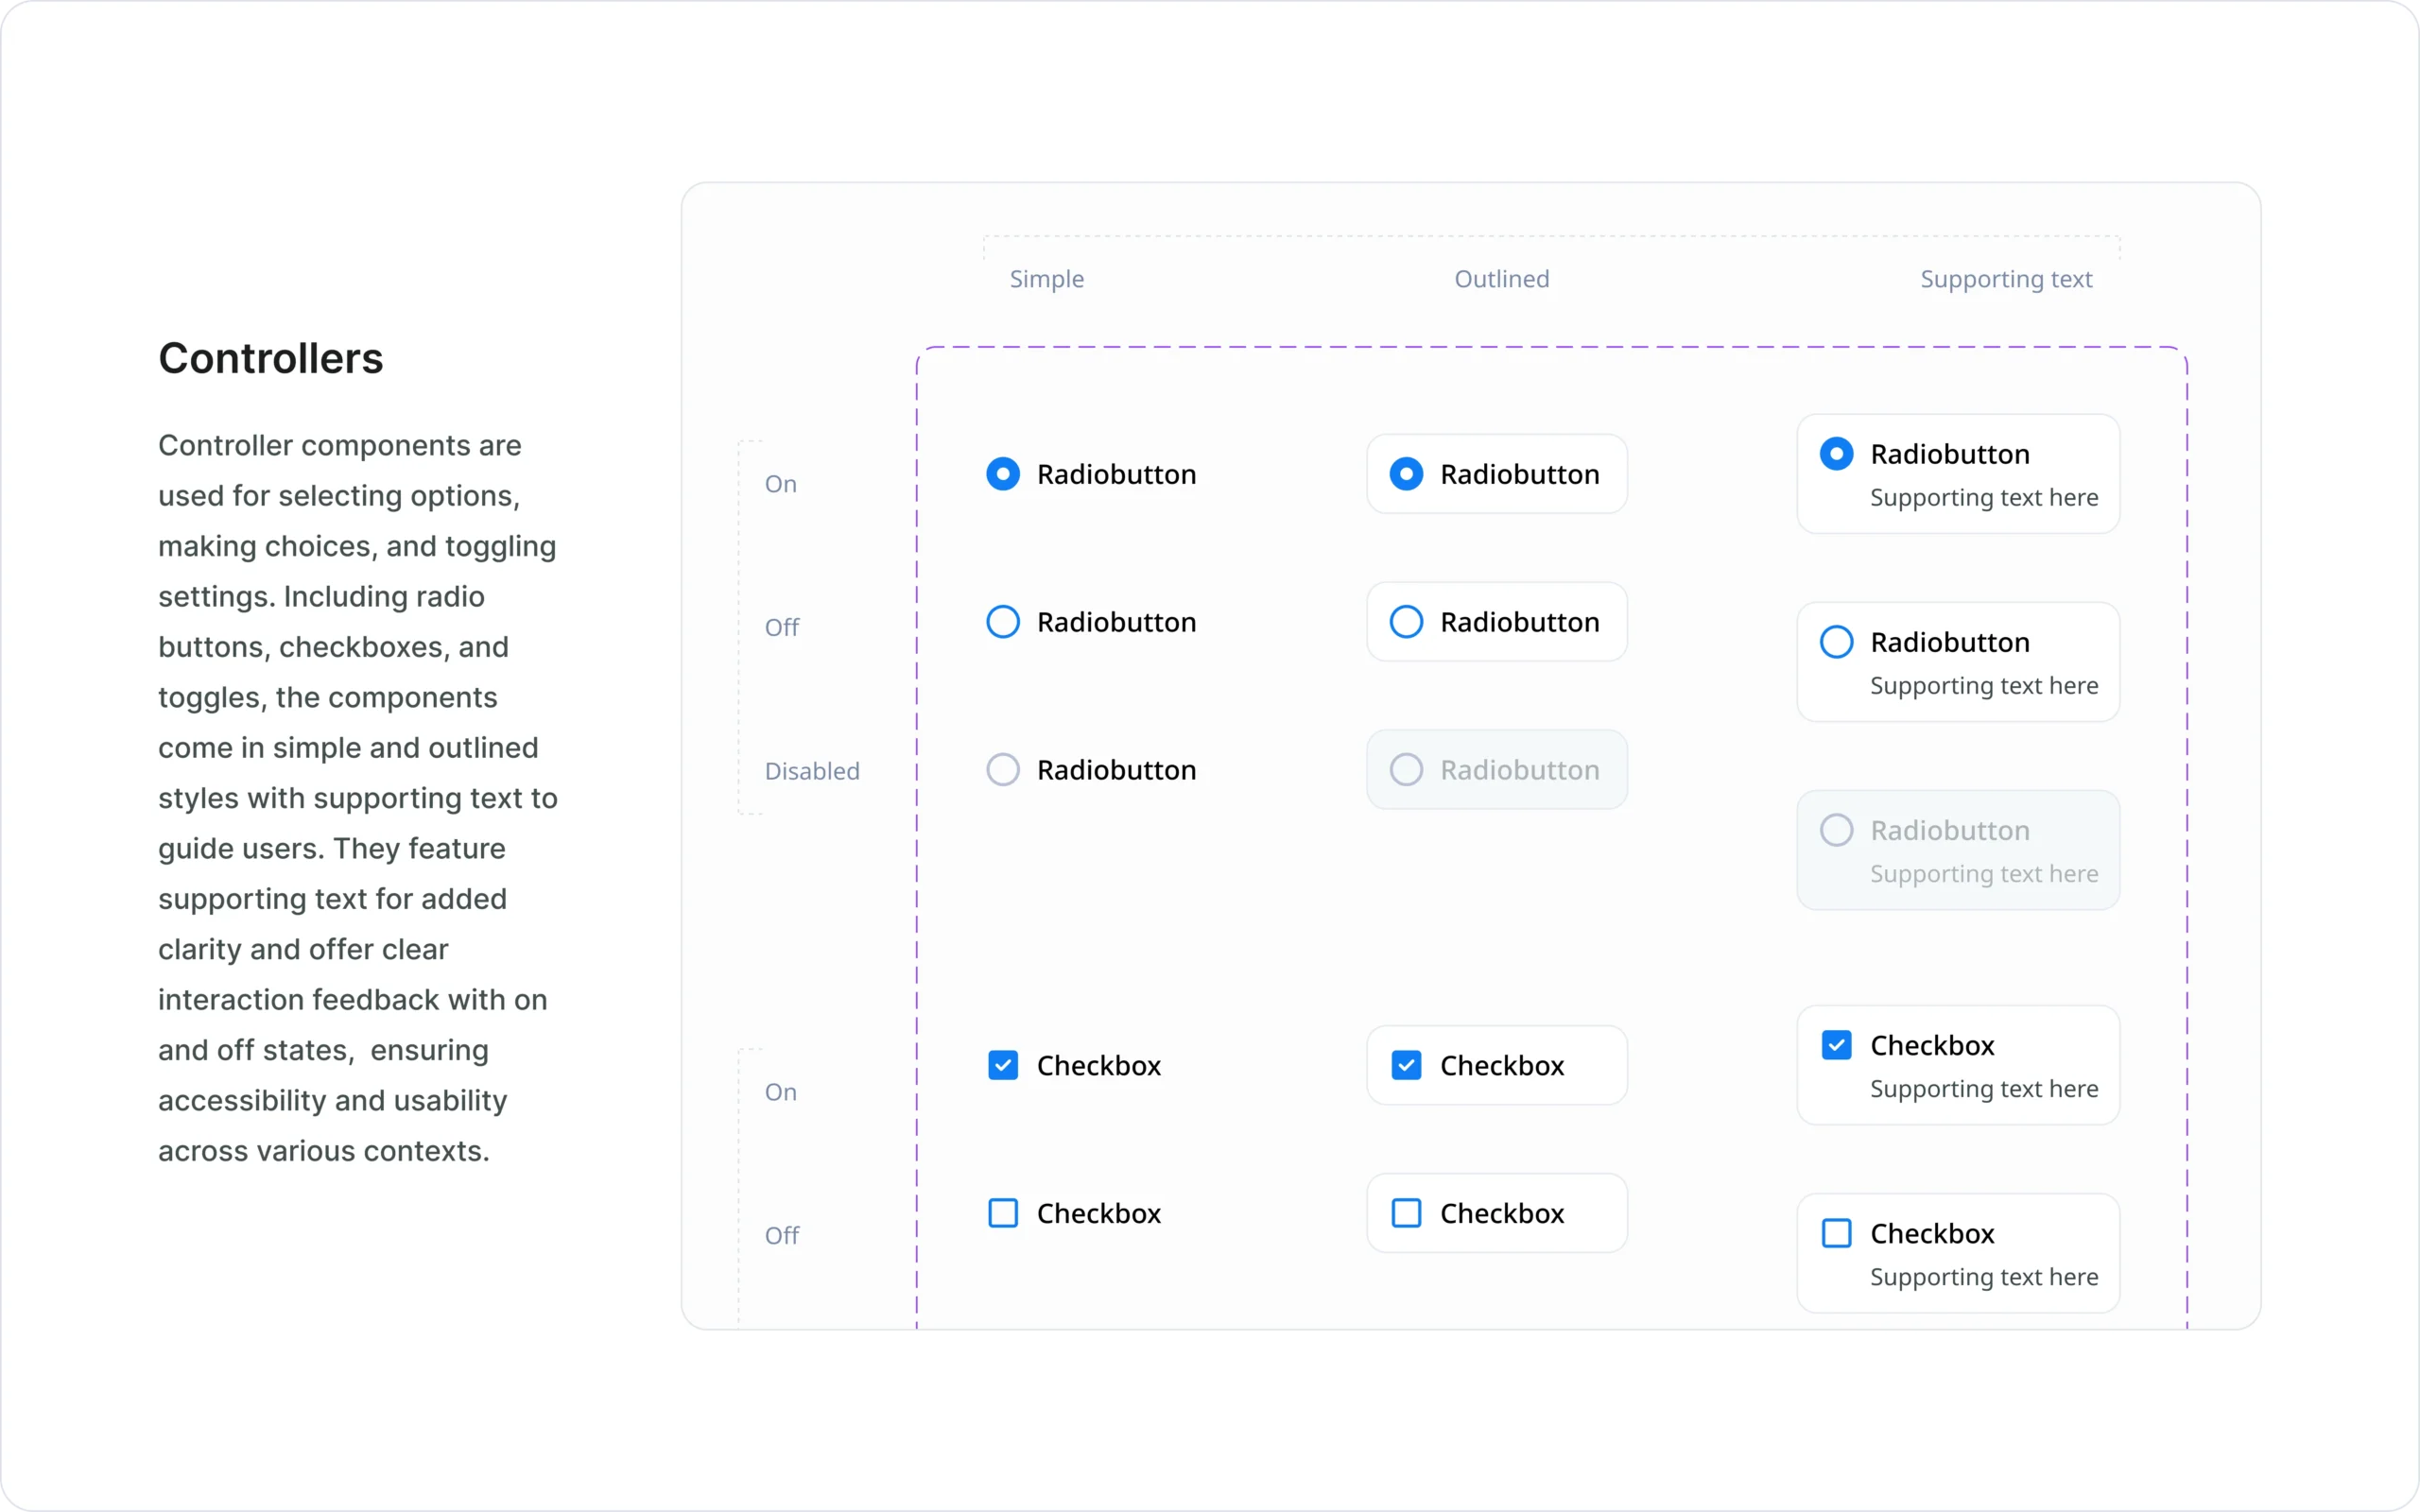Click the Simple column header

[1046, 279]
